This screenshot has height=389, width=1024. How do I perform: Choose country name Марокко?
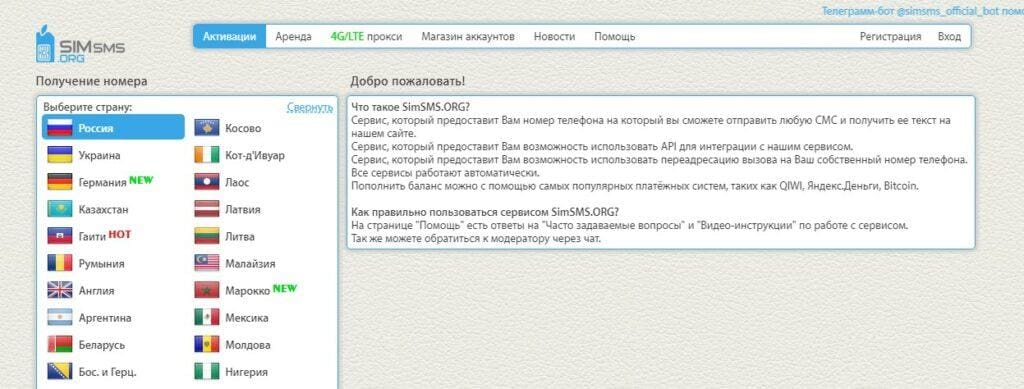(x=248, y=291)
